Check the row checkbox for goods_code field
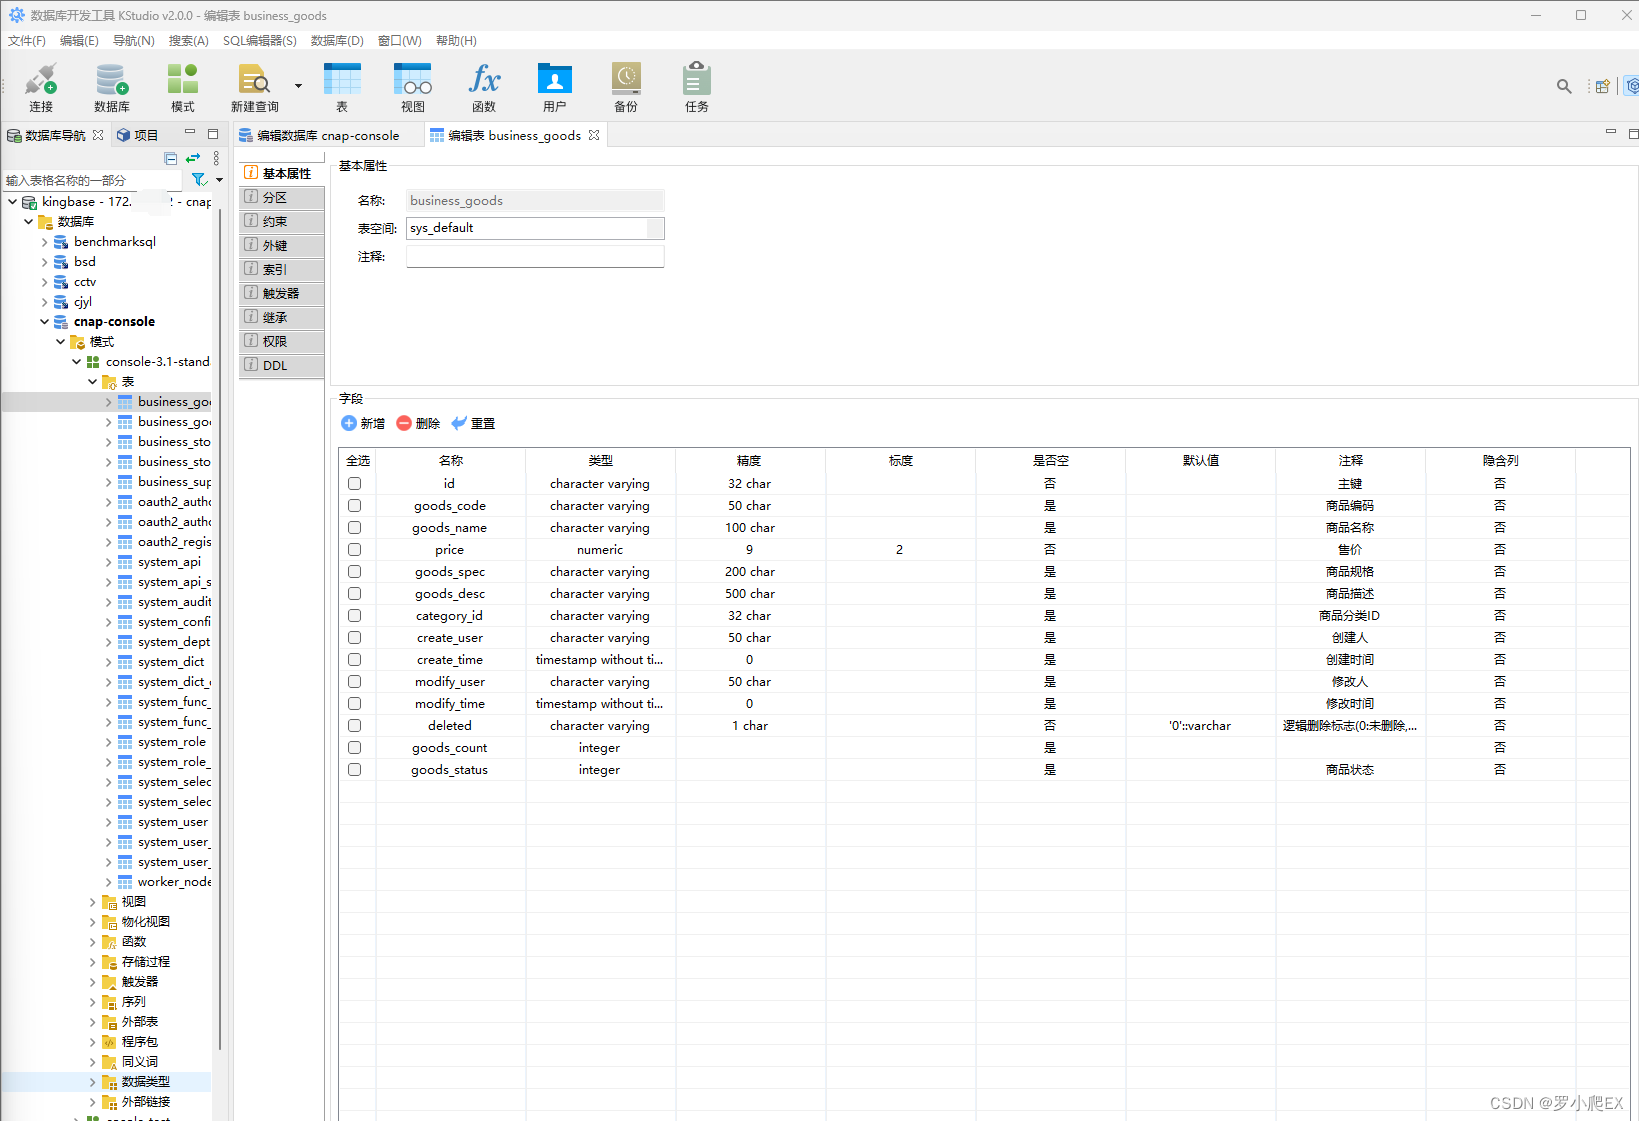This screenshot has width=1639, height=1121. (354, 505)
